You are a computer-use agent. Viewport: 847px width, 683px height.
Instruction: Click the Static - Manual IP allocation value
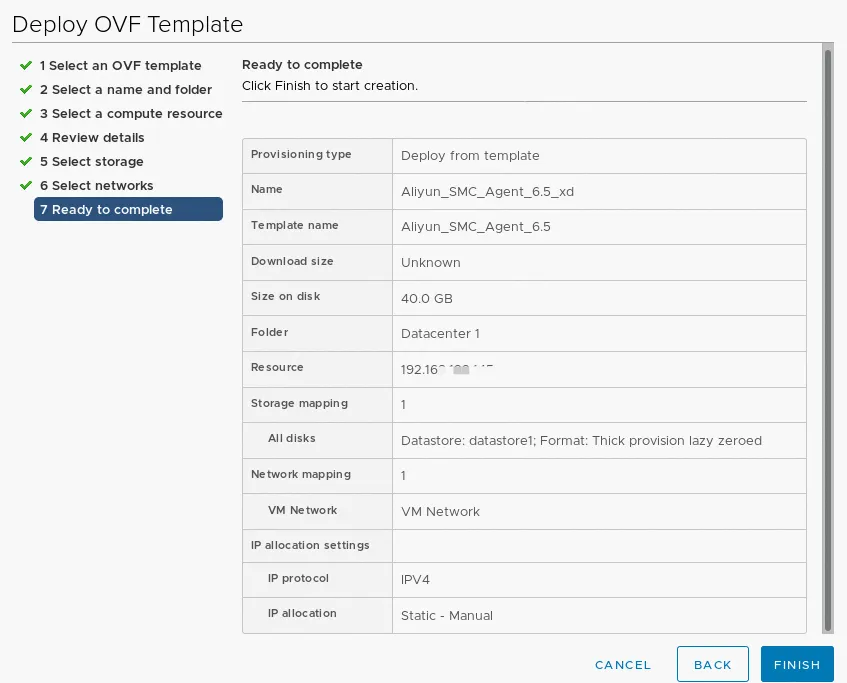447,616
